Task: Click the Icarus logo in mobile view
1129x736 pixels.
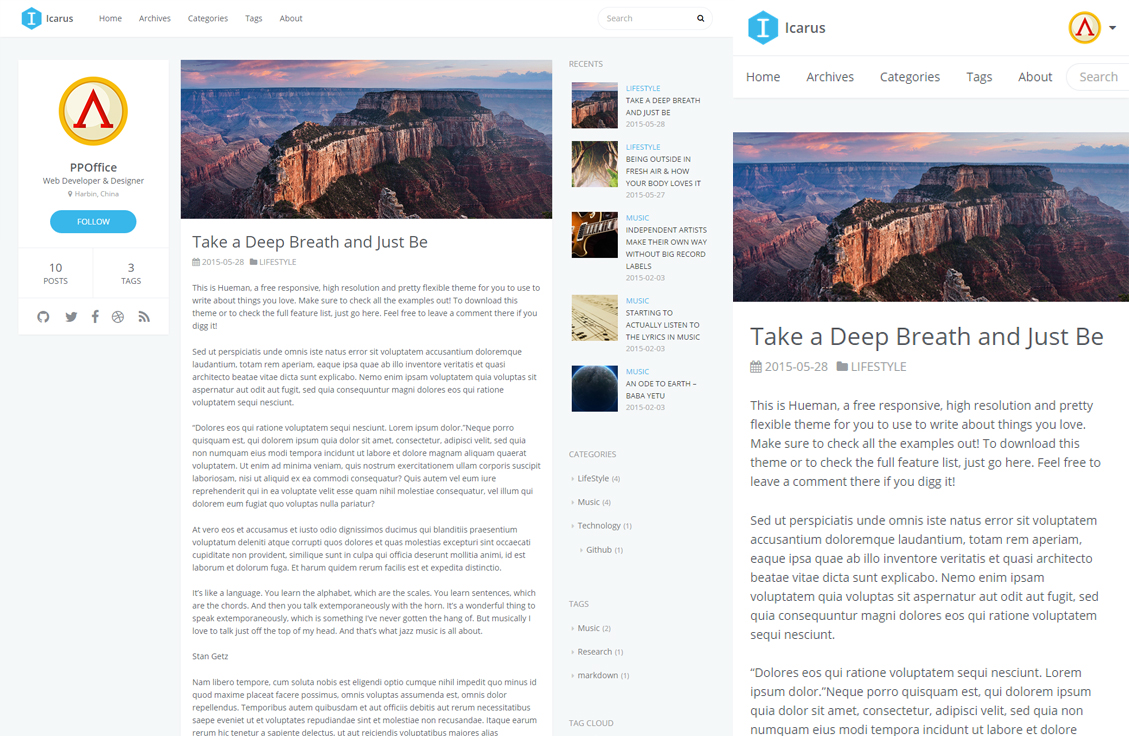Action: click(763, 28)
